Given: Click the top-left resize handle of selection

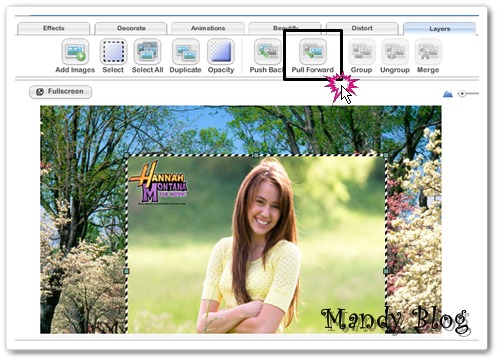Looking at the screenshot, I should [126, 155].
